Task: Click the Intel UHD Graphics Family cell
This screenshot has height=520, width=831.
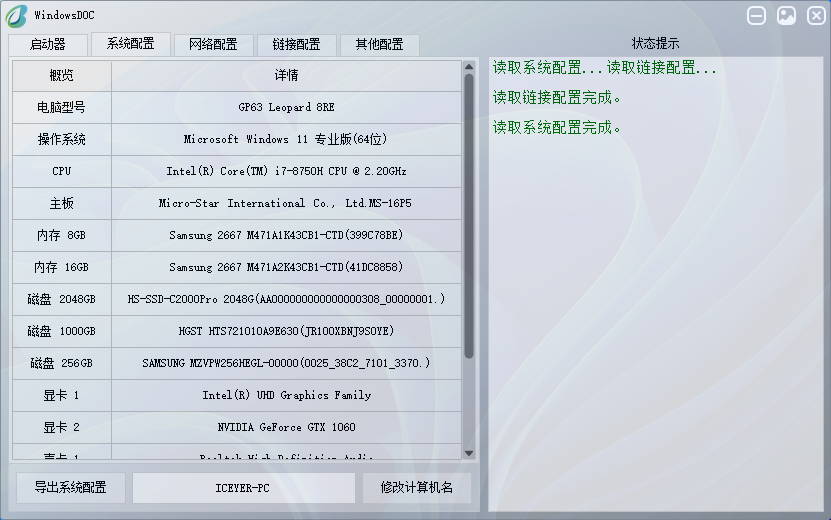Action: (286, 395)
